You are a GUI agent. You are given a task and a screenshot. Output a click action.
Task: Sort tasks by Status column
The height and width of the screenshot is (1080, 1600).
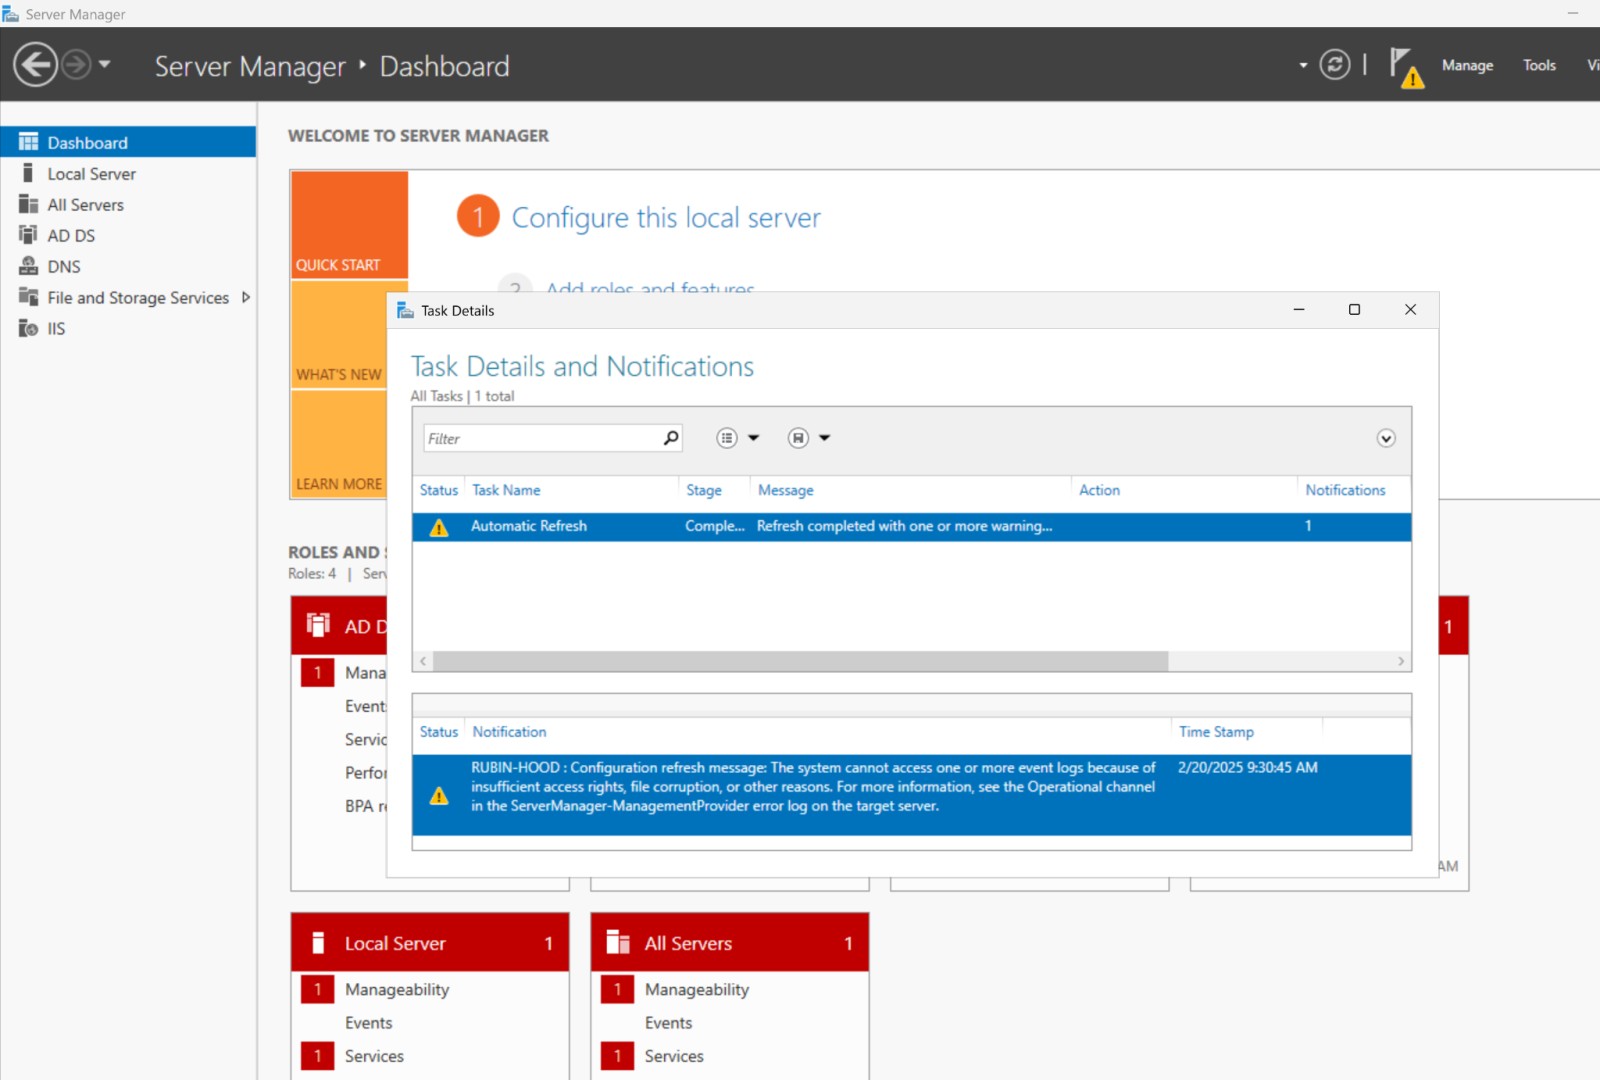(439, 490)
